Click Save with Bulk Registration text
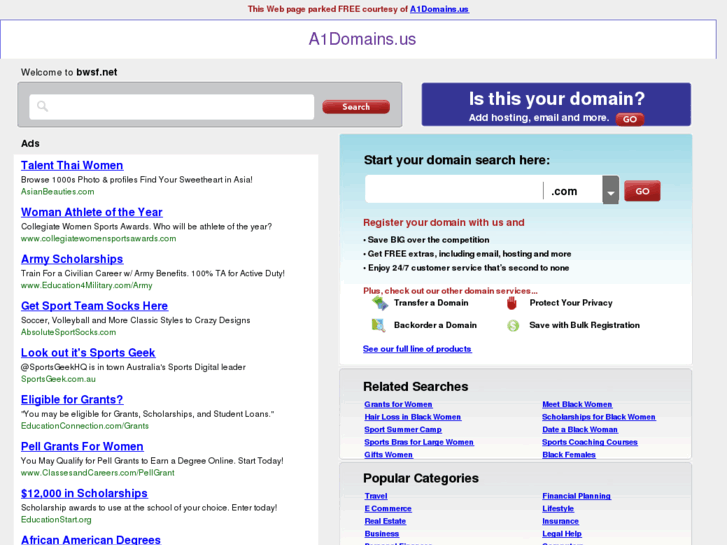The height and width of the screenshot is (545, 727). point(584,325)
